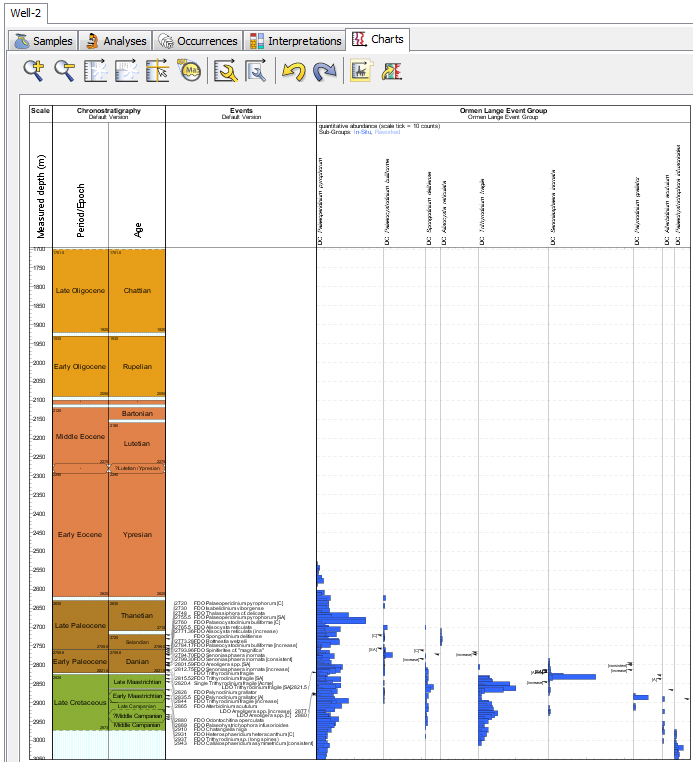Click the Late Campanian age block
This screenshot has width=693, height=762.
[x=137, y=706]
